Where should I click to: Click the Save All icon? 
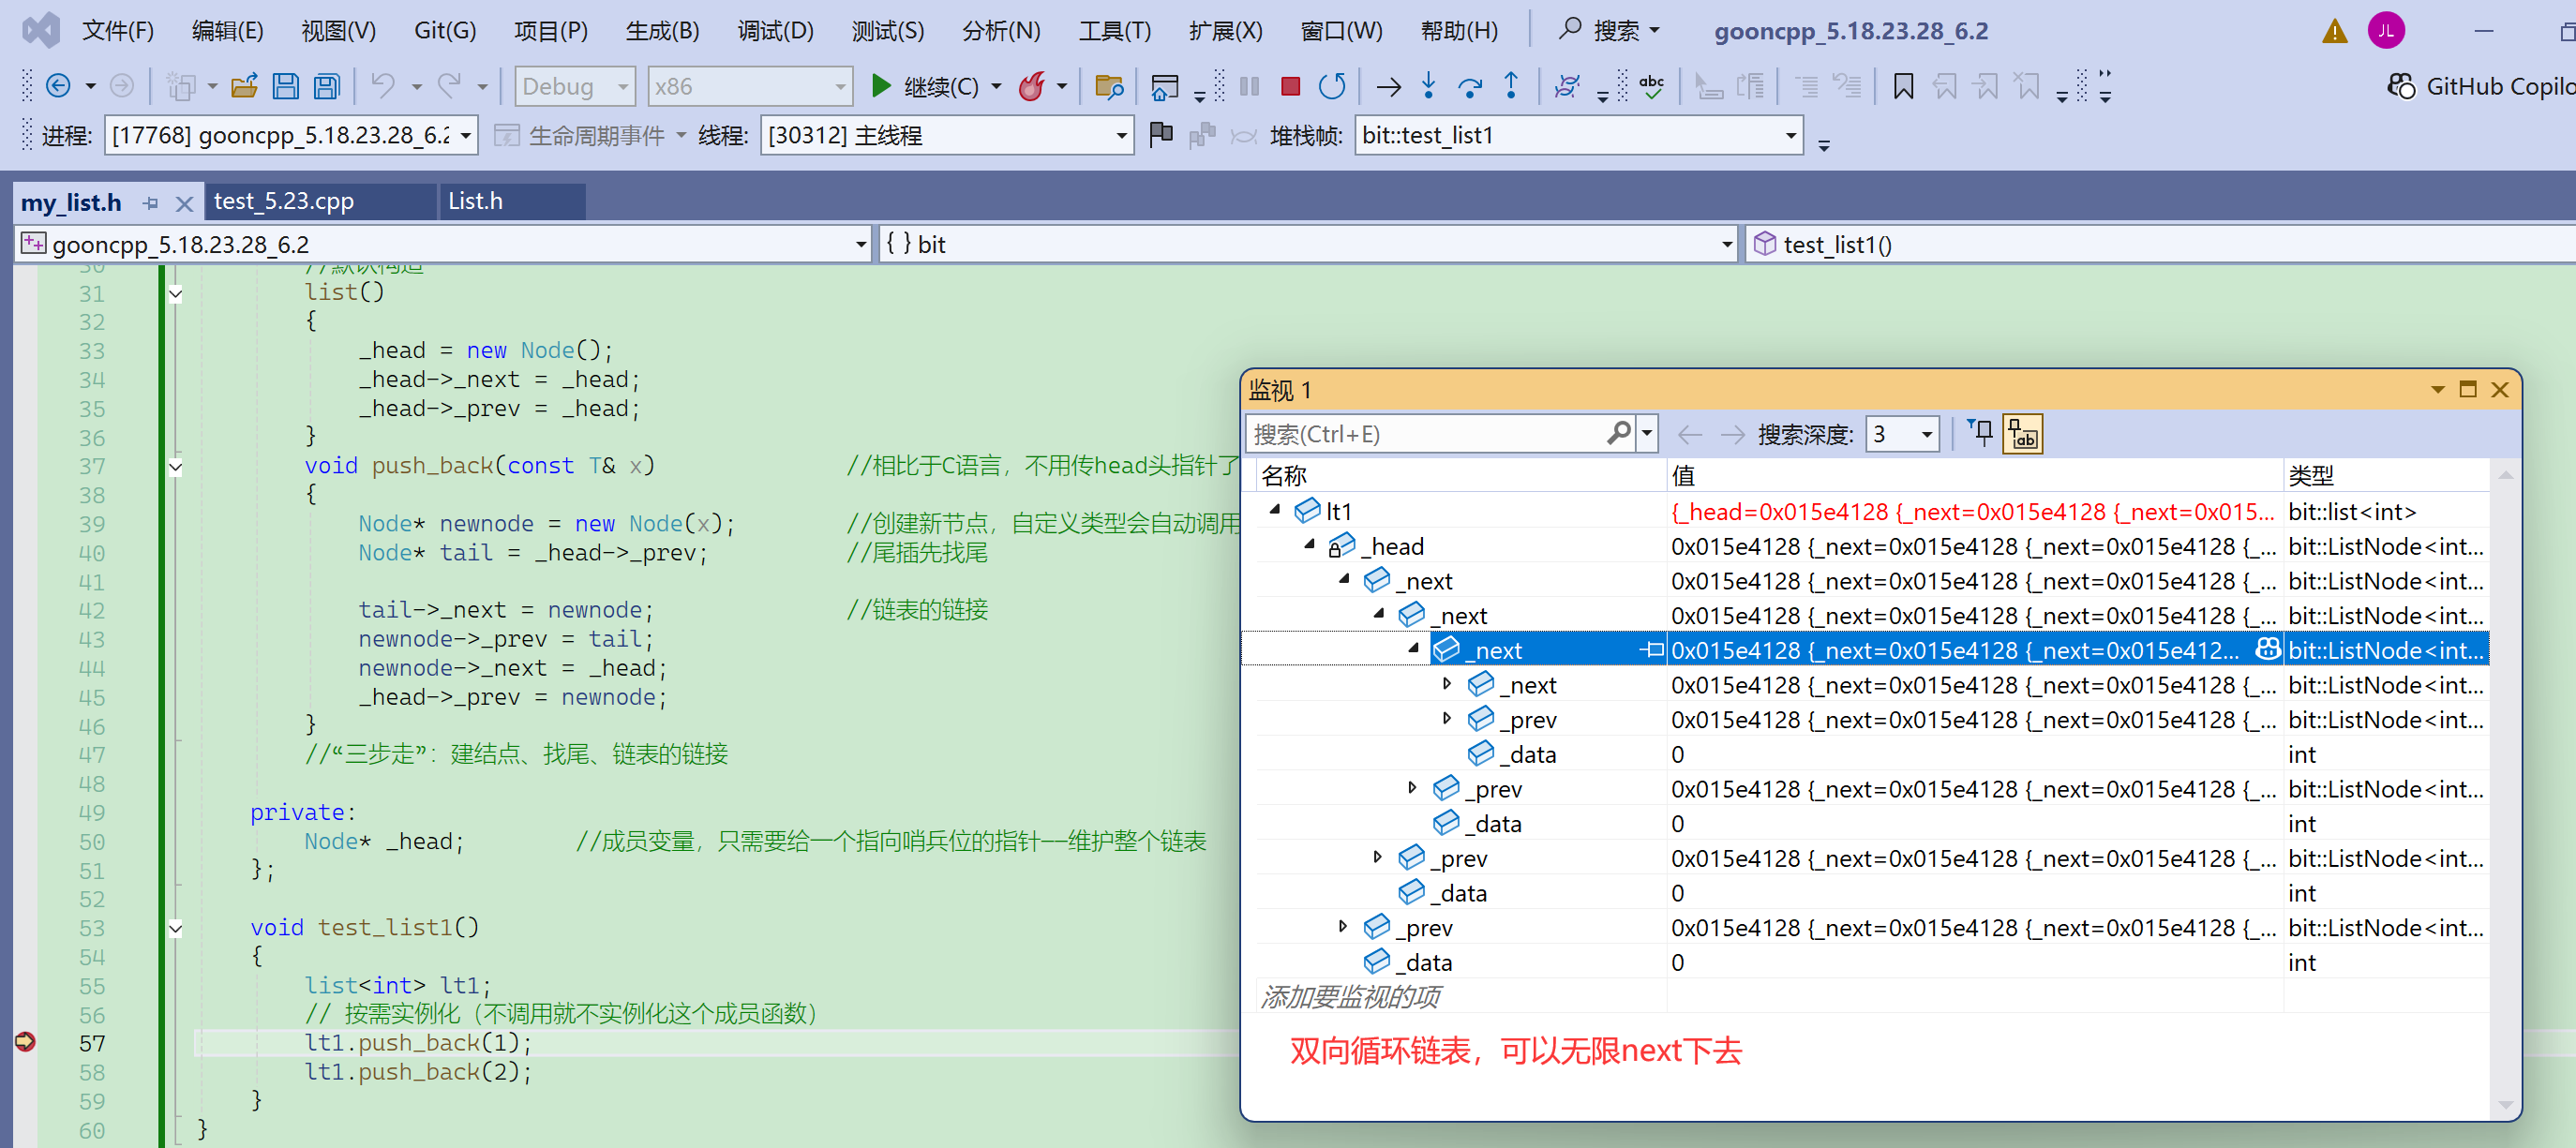click(327, 87)
